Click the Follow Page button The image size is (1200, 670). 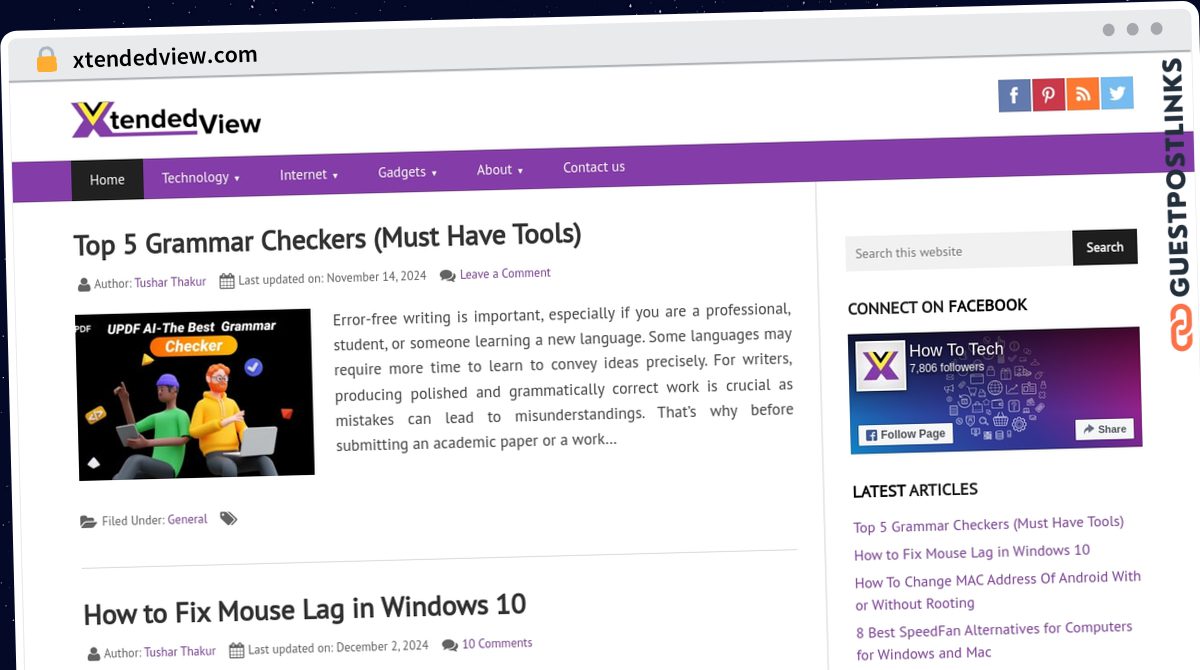point(907,434)
